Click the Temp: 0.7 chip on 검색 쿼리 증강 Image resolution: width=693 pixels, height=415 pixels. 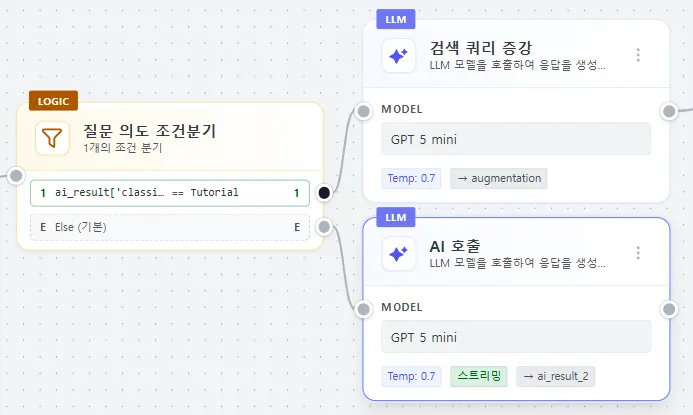pos(413,178)
